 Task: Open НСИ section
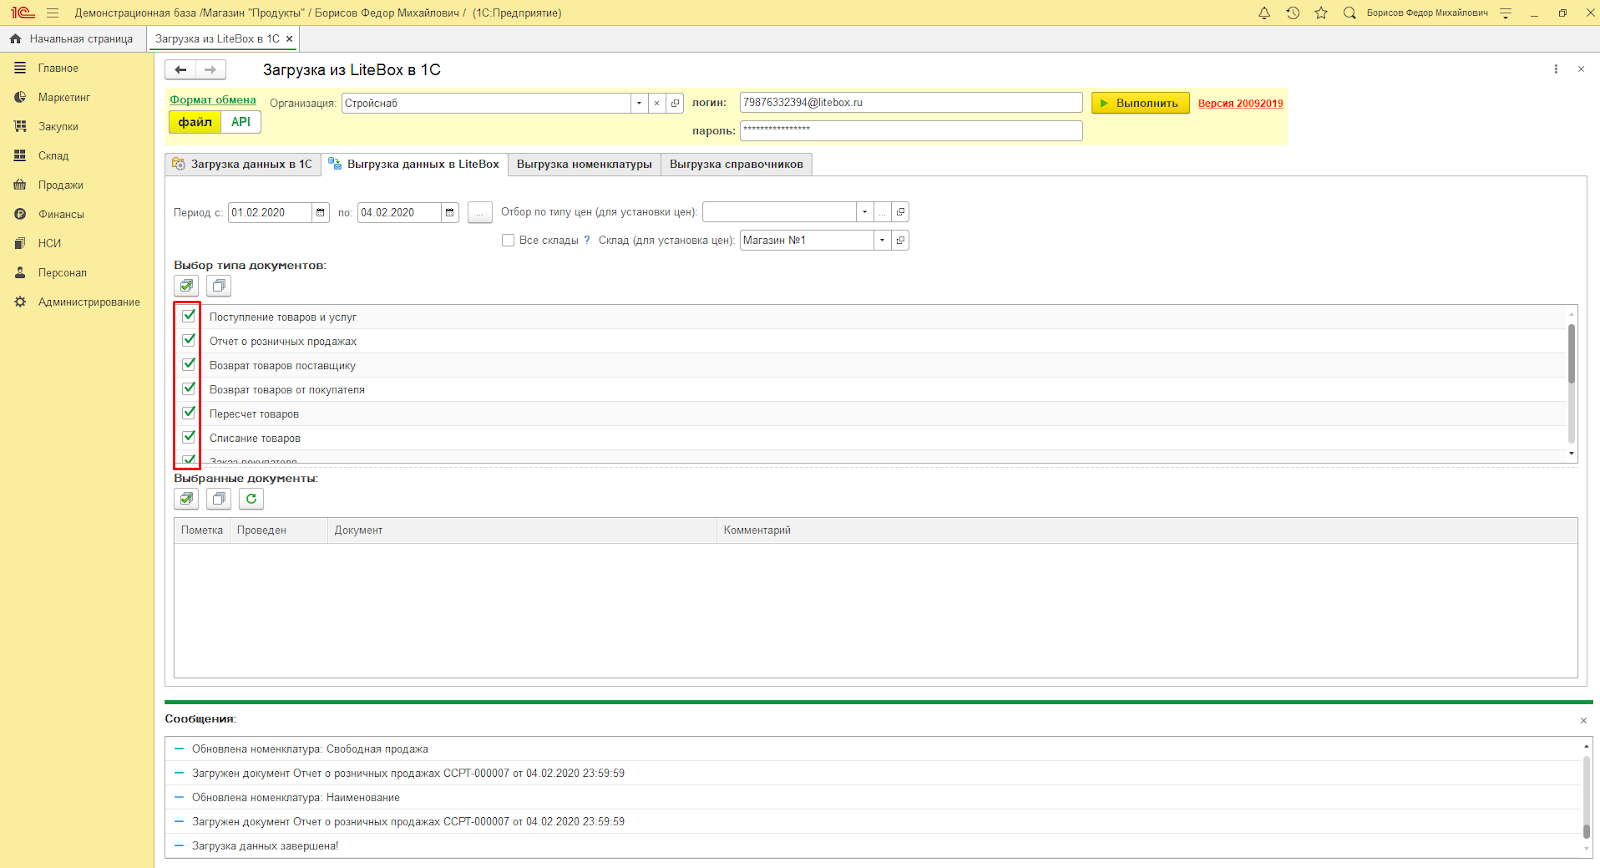[x=49, y=243]
